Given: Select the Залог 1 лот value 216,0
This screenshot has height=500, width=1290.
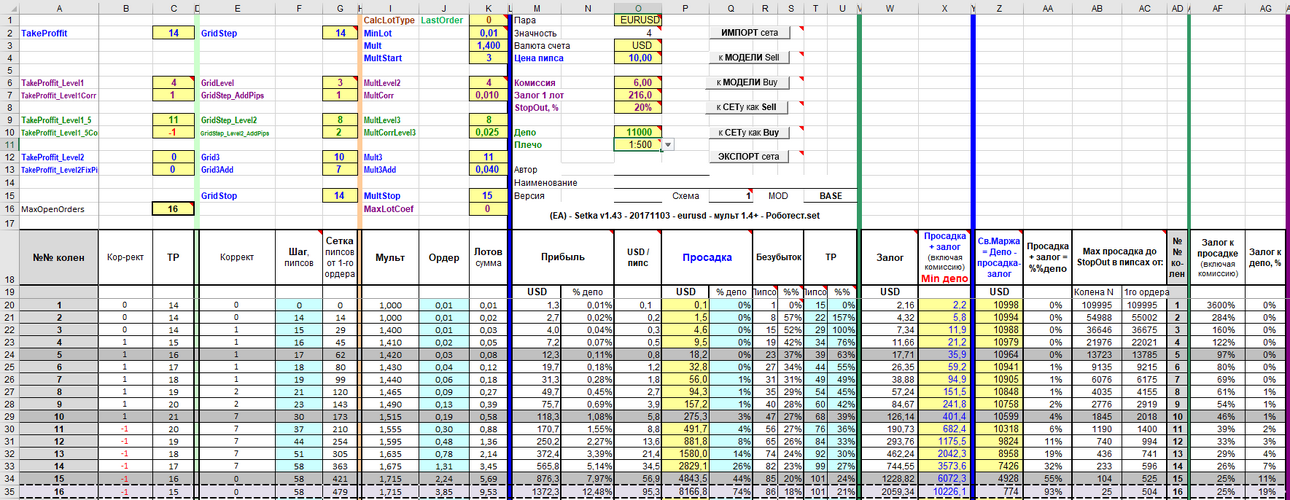Looking at the screenshot, I should (x=638, y=95).
